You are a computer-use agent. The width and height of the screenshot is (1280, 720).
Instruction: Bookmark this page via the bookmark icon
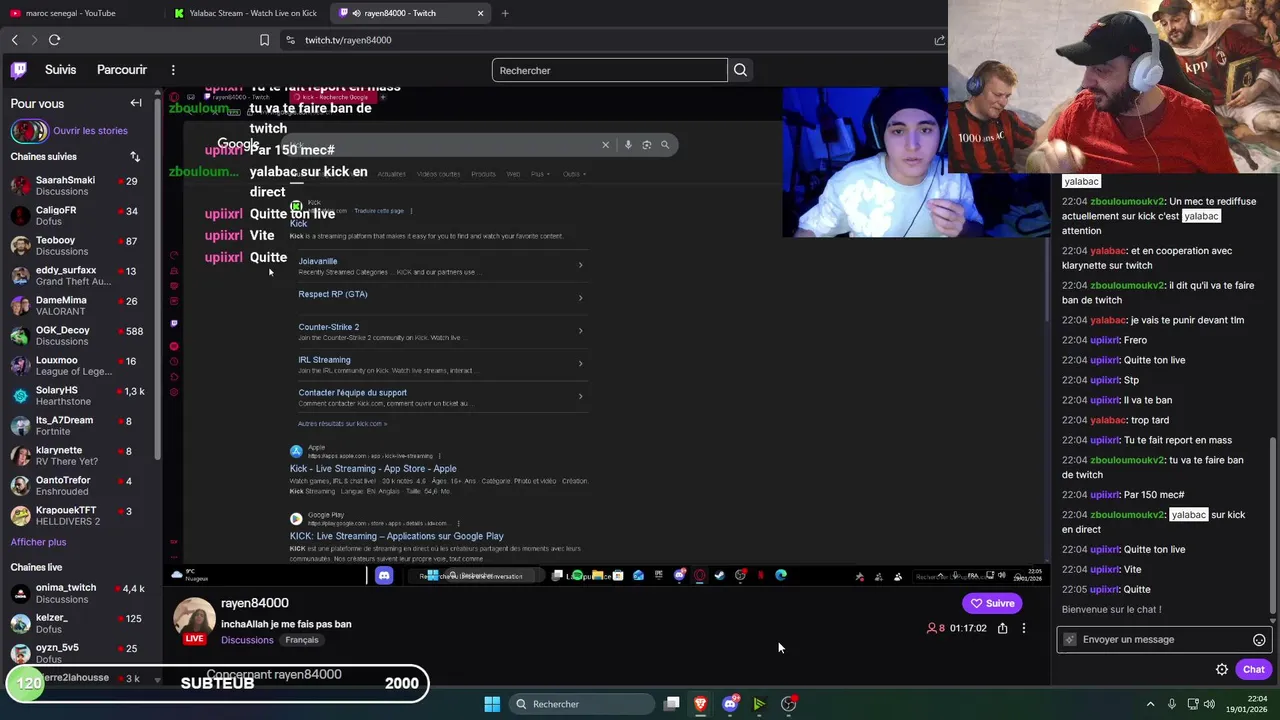[264, 40]
